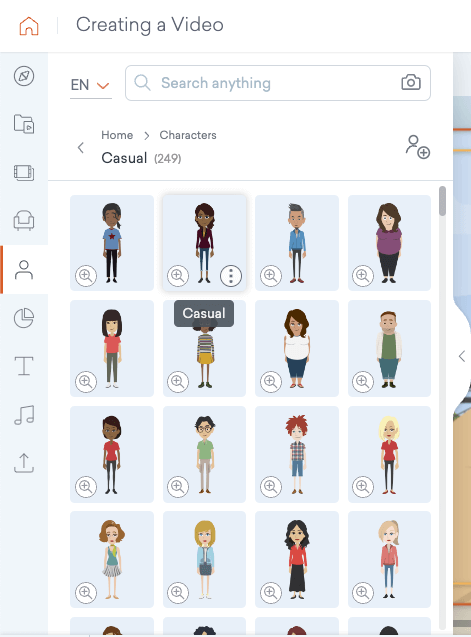
Task: Open the Props armchair sidebar icon
Action: pyautogui.click(x=24, y=221)
